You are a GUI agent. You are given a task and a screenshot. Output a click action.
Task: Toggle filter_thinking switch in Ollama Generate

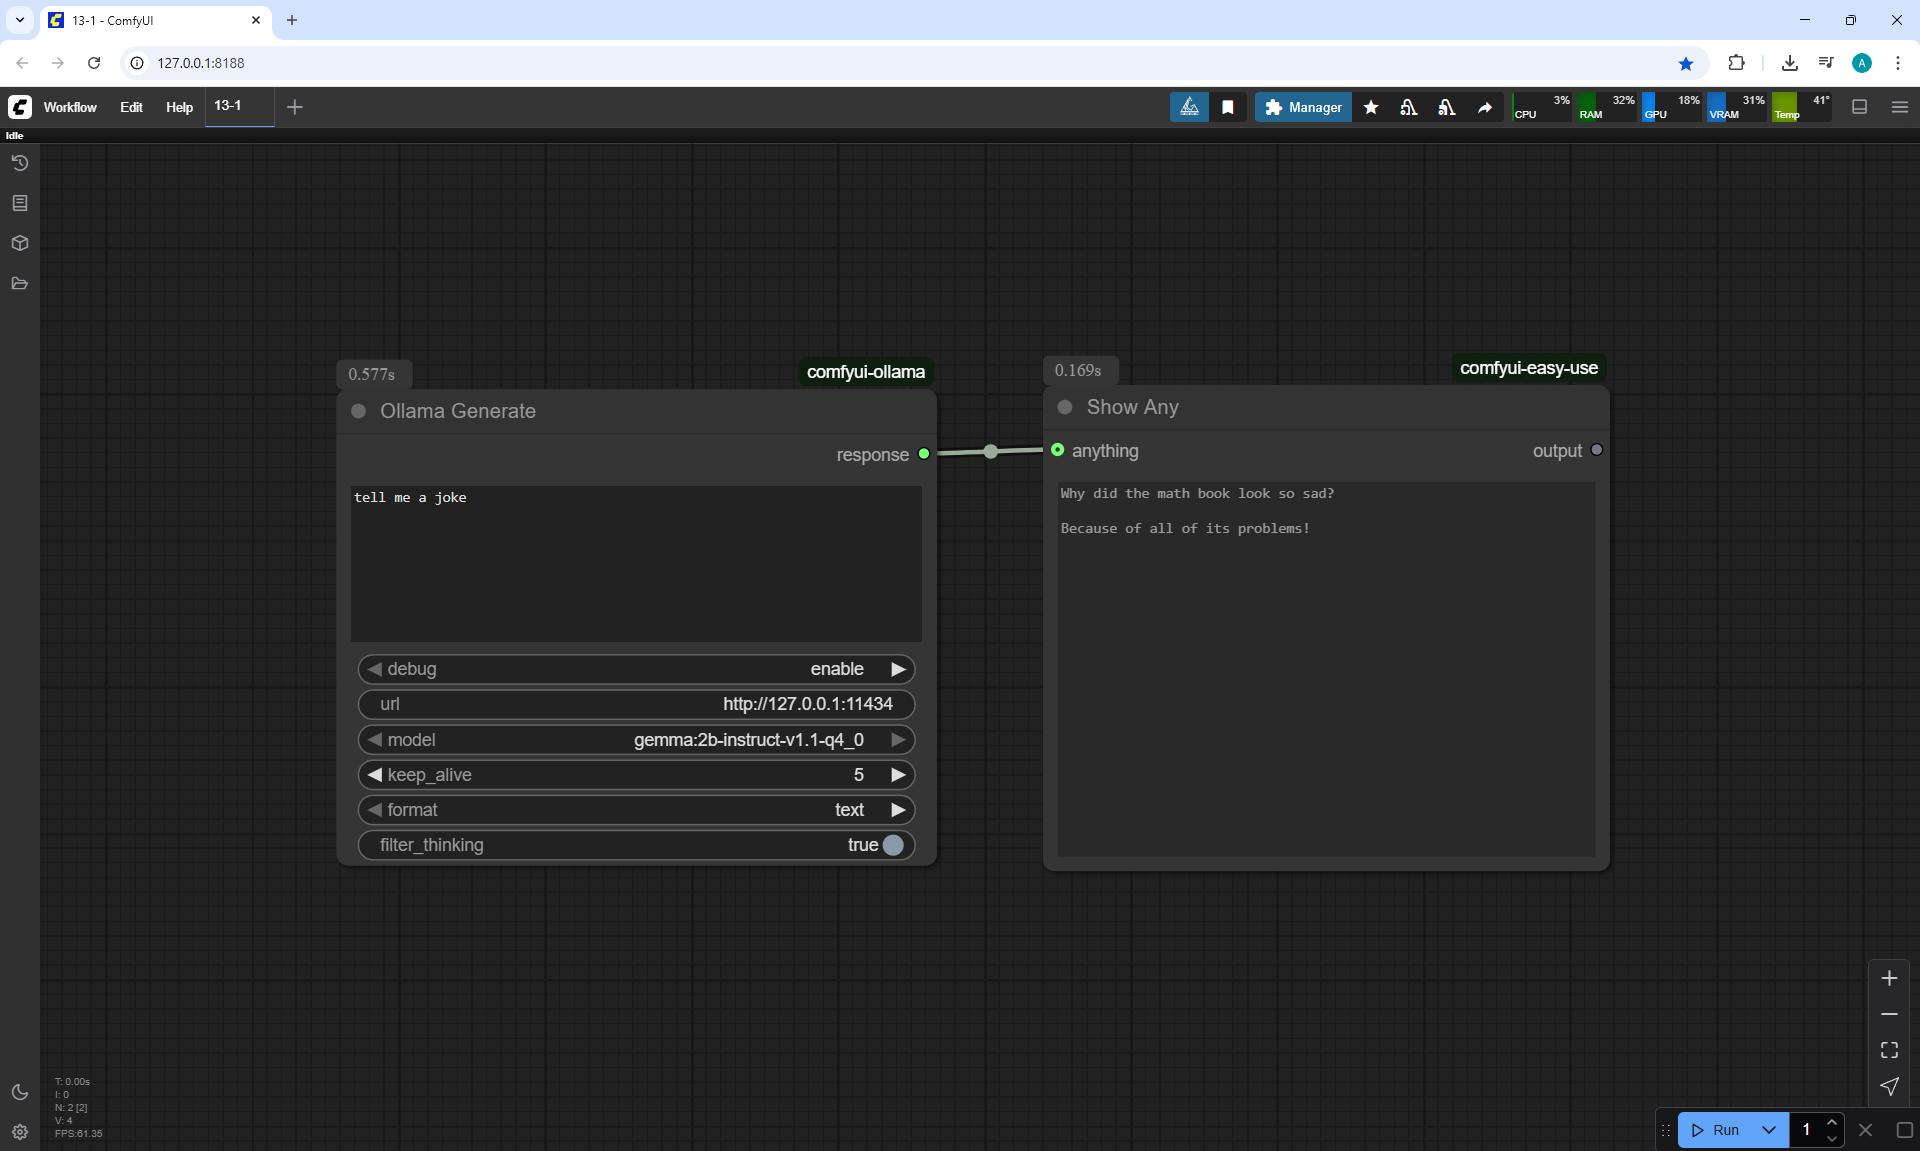[x=892, y=845]
